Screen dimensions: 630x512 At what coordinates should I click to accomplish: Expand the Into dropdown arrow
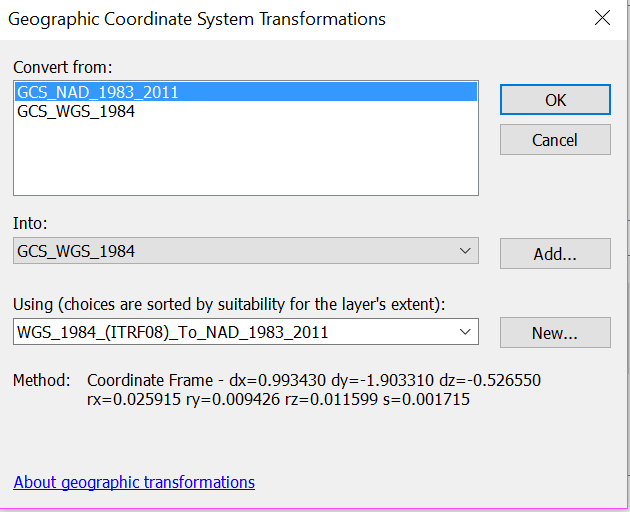464,252
